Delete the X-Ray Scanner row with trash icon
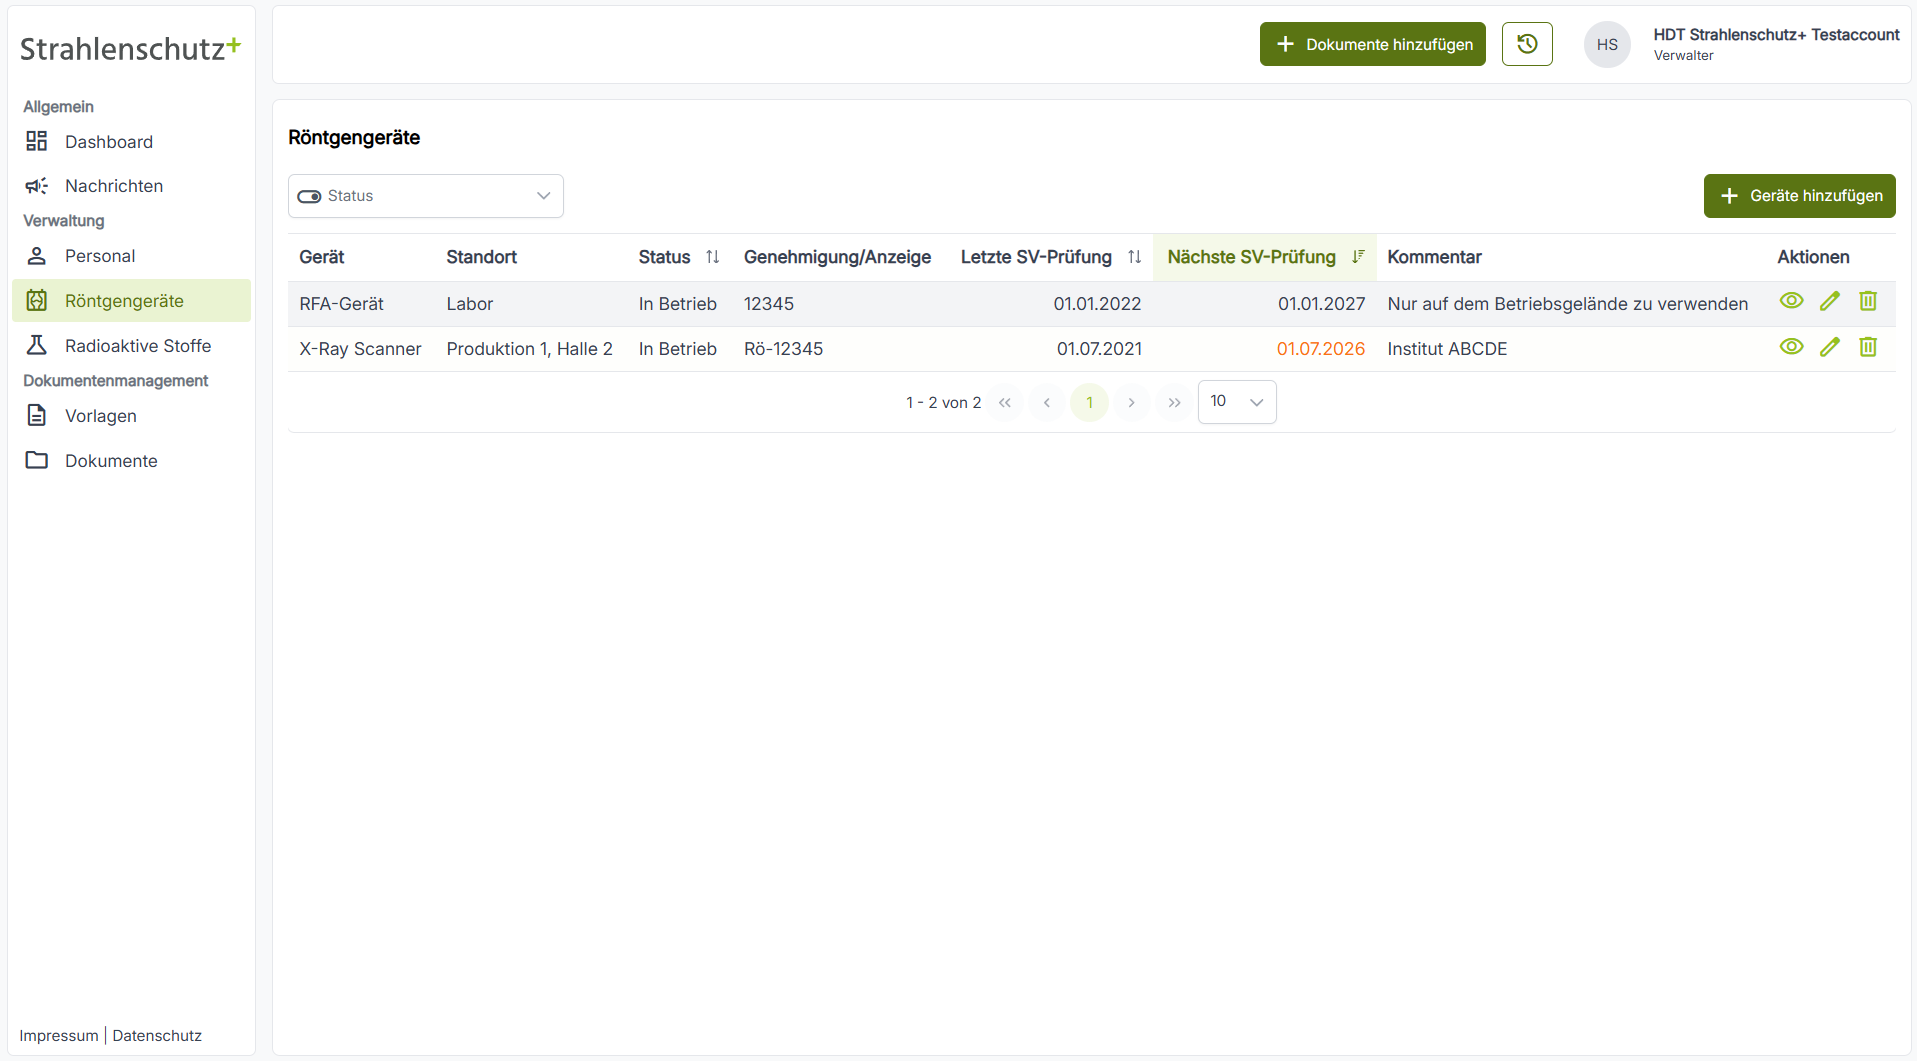The height and width of the screenshot is (1061, 1917). [x=1868, y=347]
